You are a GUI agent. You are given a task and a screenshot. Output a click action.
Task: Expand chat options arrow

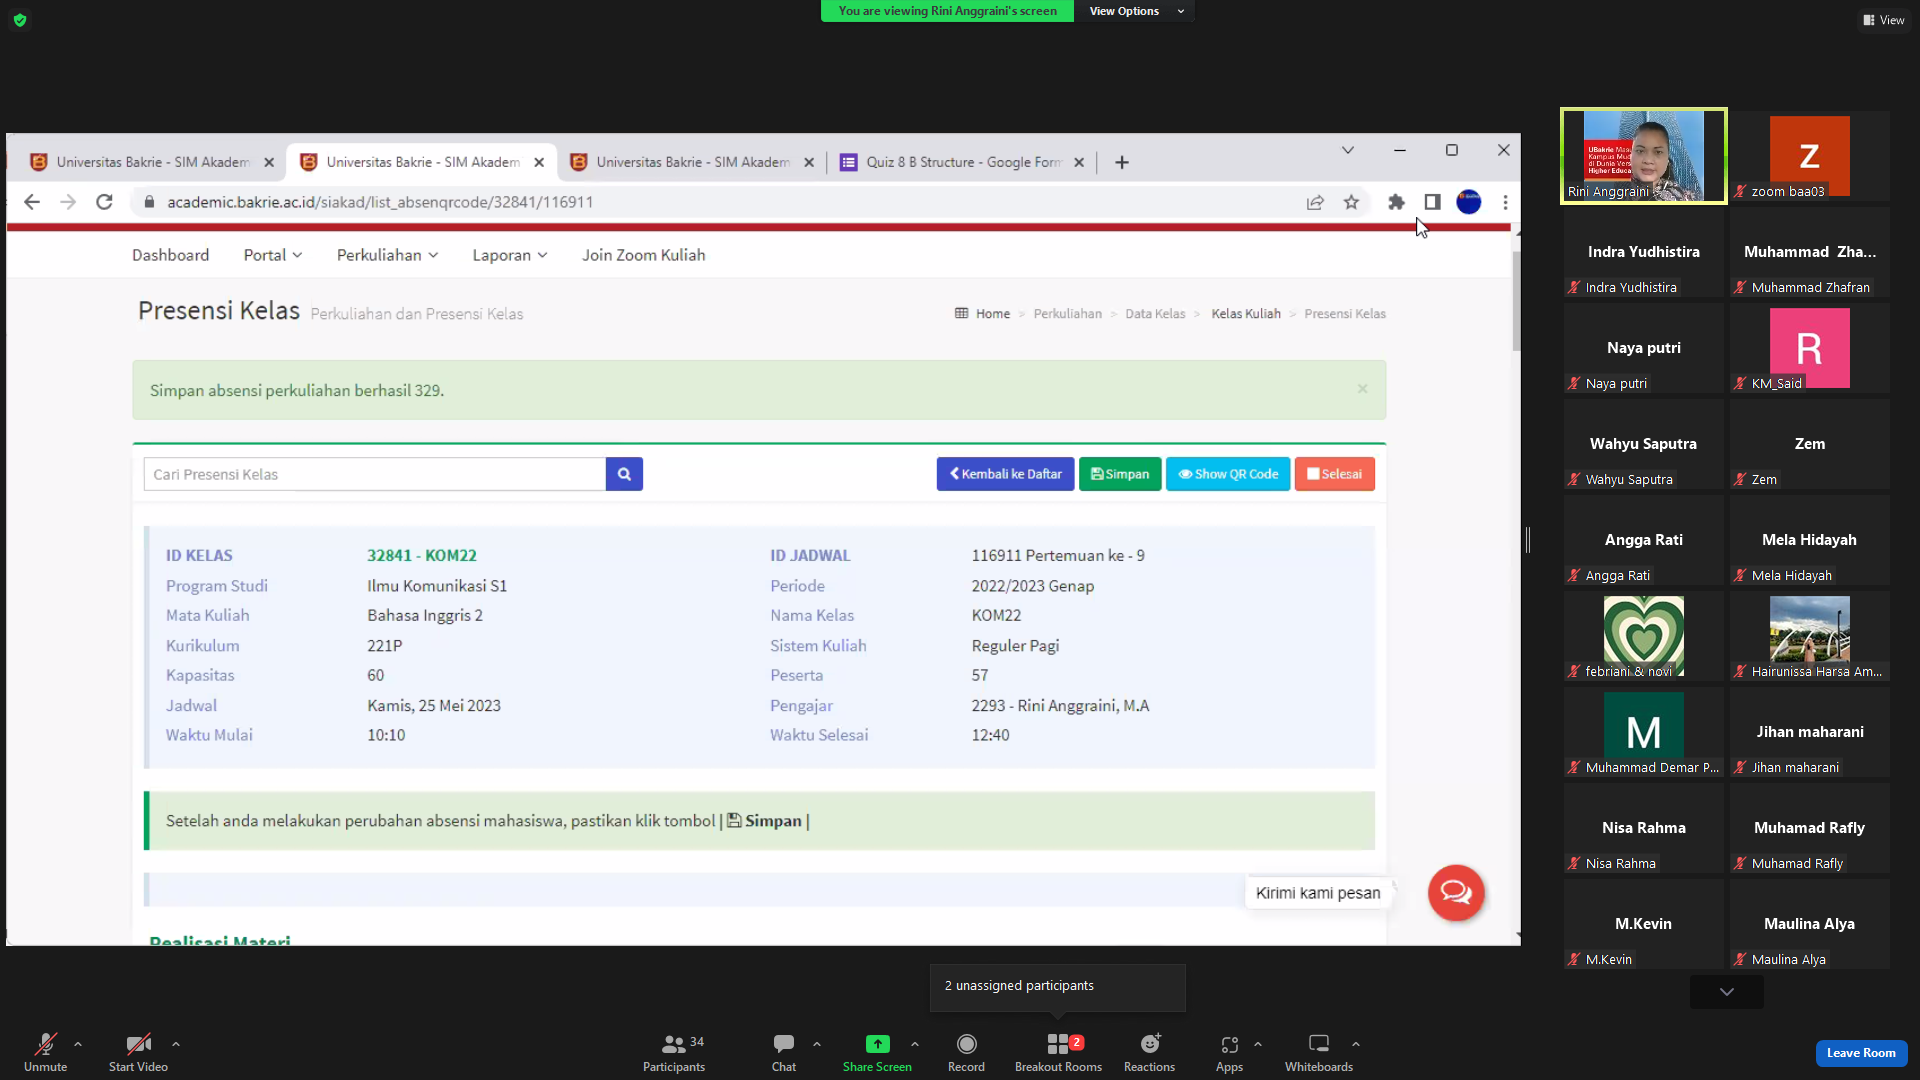tap(817, 1044)
